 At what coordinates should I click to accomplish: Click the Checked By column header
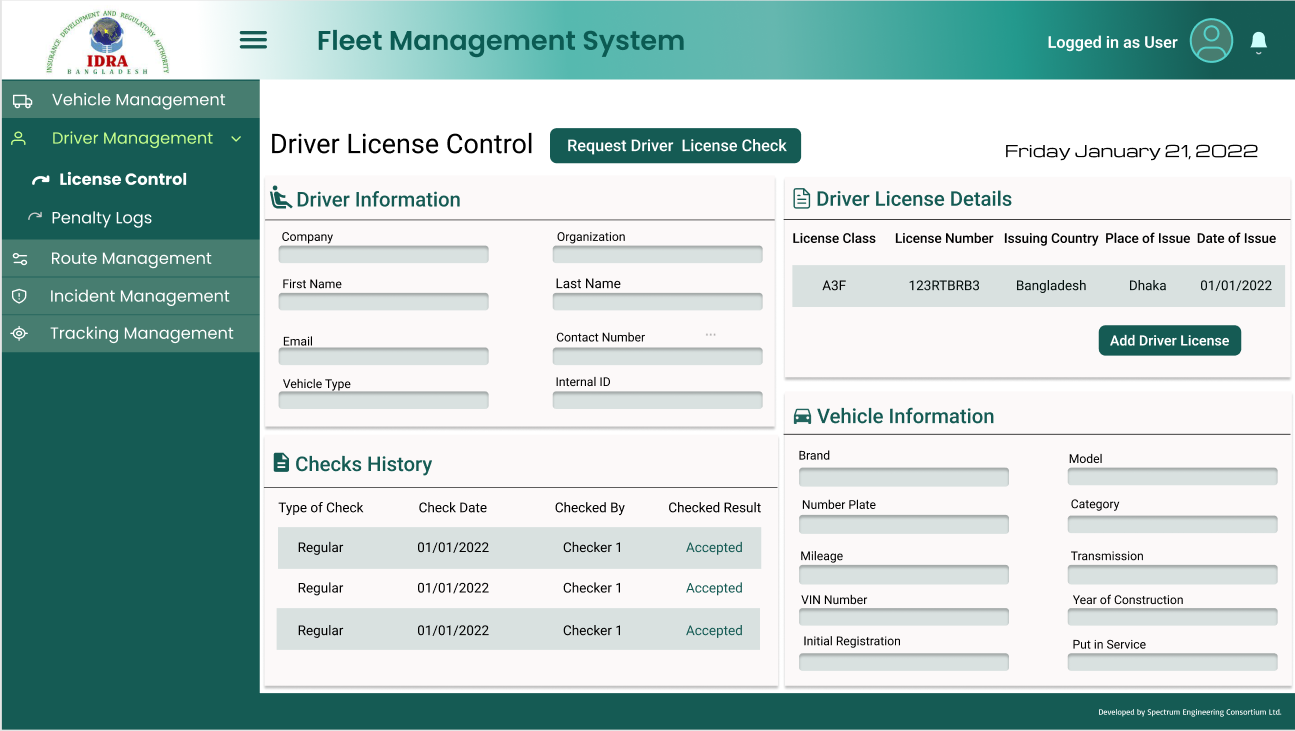coord(590,508)
